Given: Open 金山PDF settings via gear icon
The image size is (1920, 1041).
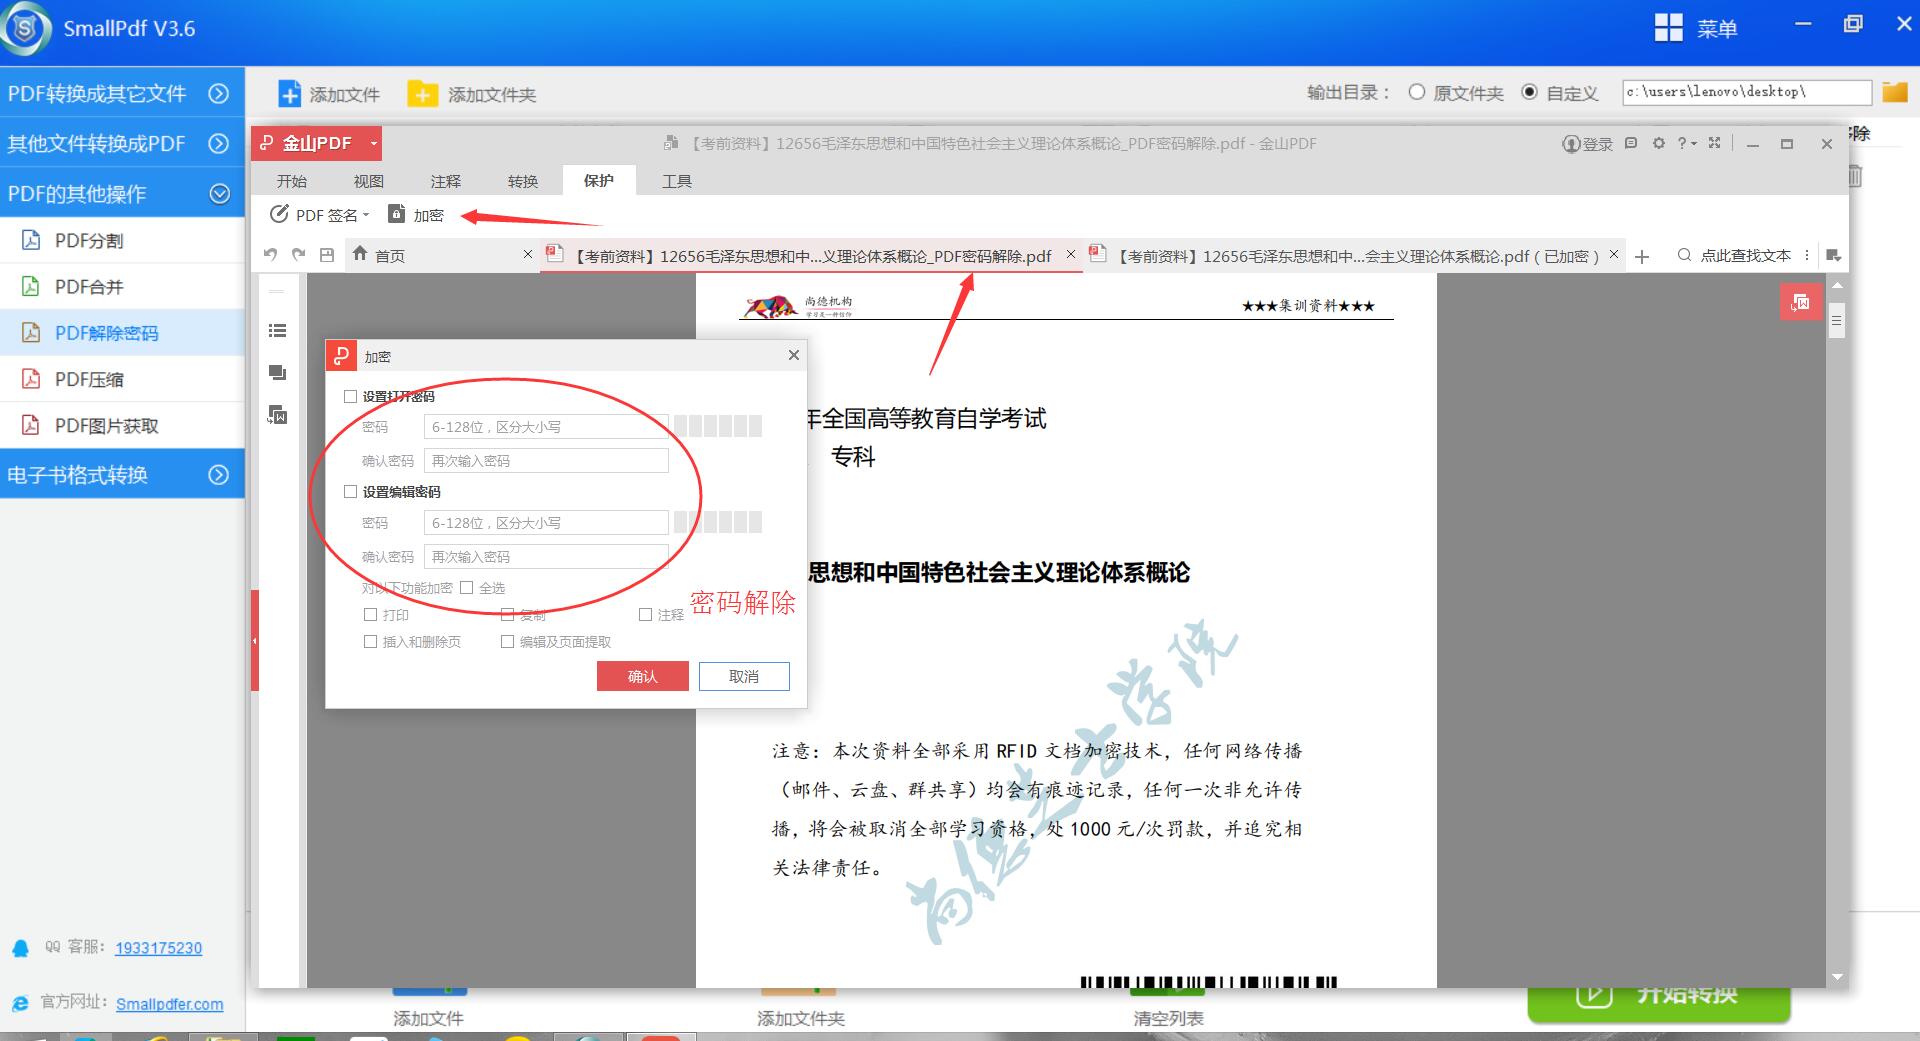Looking at the screenshot, I should (x=1658, y=143).
